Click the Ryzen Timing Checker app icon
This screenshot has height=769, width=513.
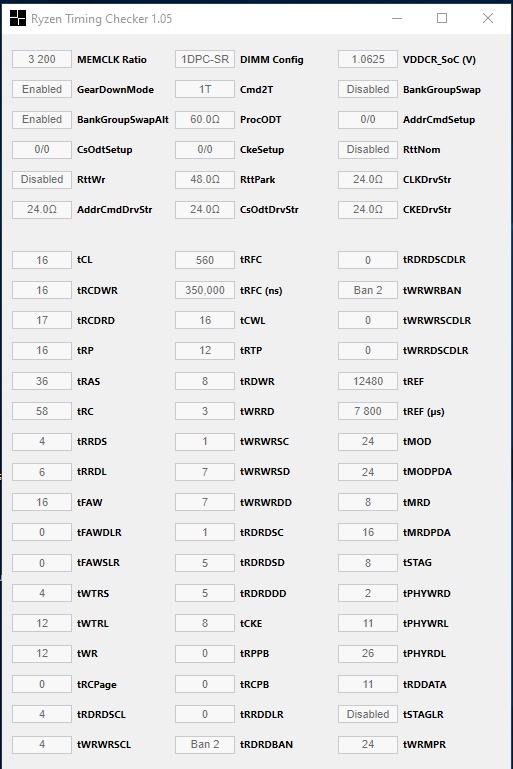click(18, 18)
